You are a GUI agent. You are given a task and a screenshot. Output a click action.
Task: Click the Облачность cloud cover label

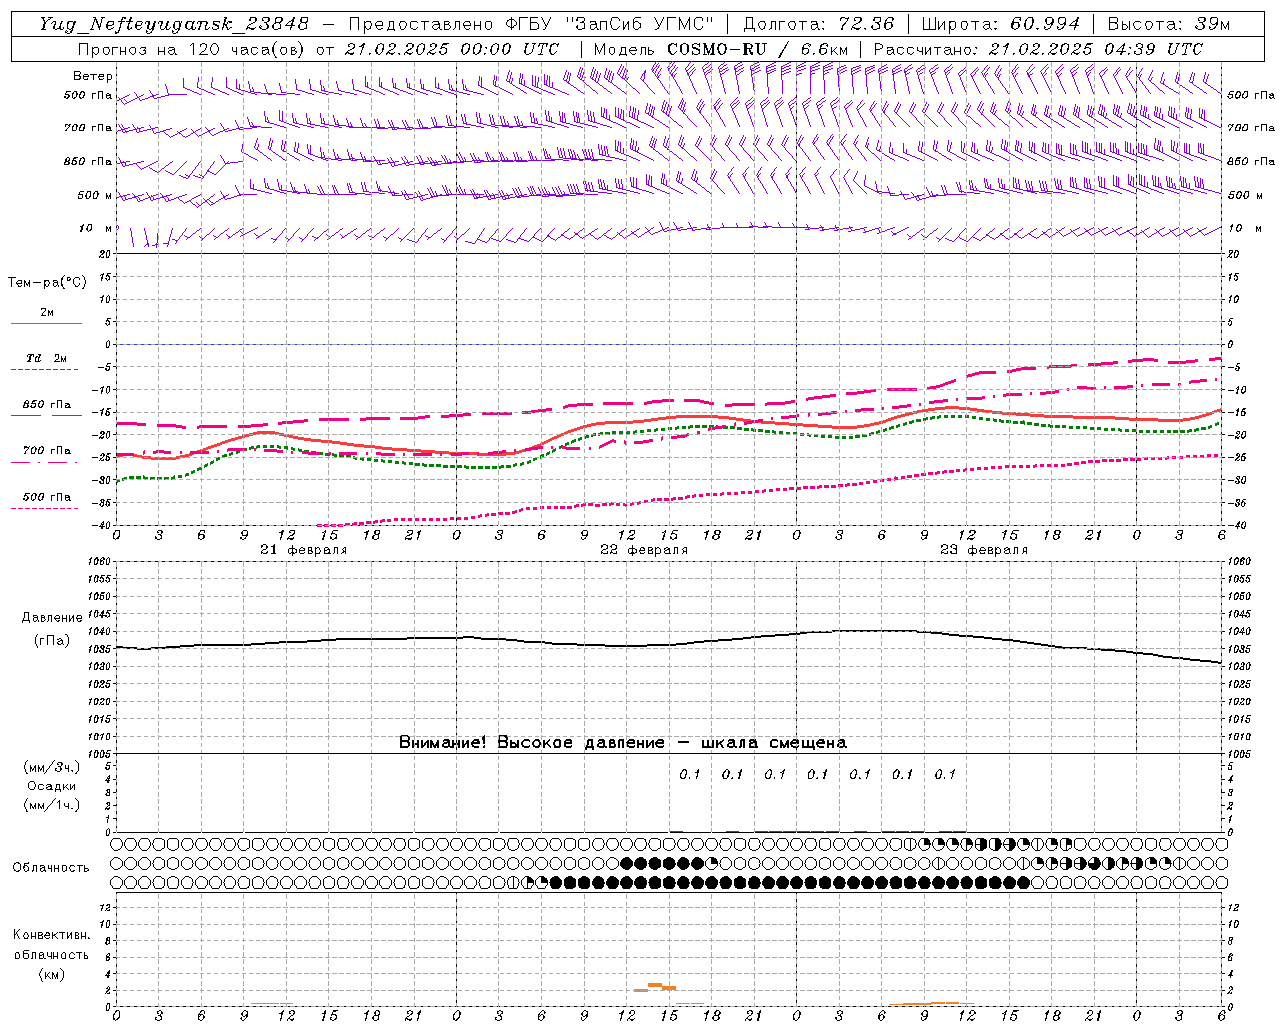point(51,867)
